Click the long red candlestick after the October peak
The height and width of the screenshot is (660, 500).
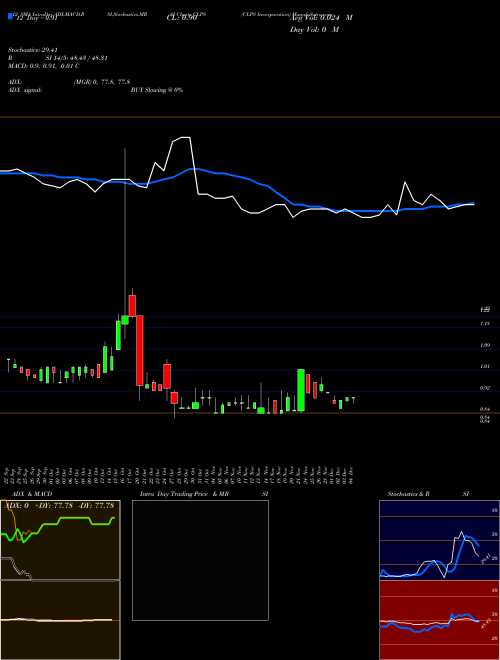coord(139,350)
